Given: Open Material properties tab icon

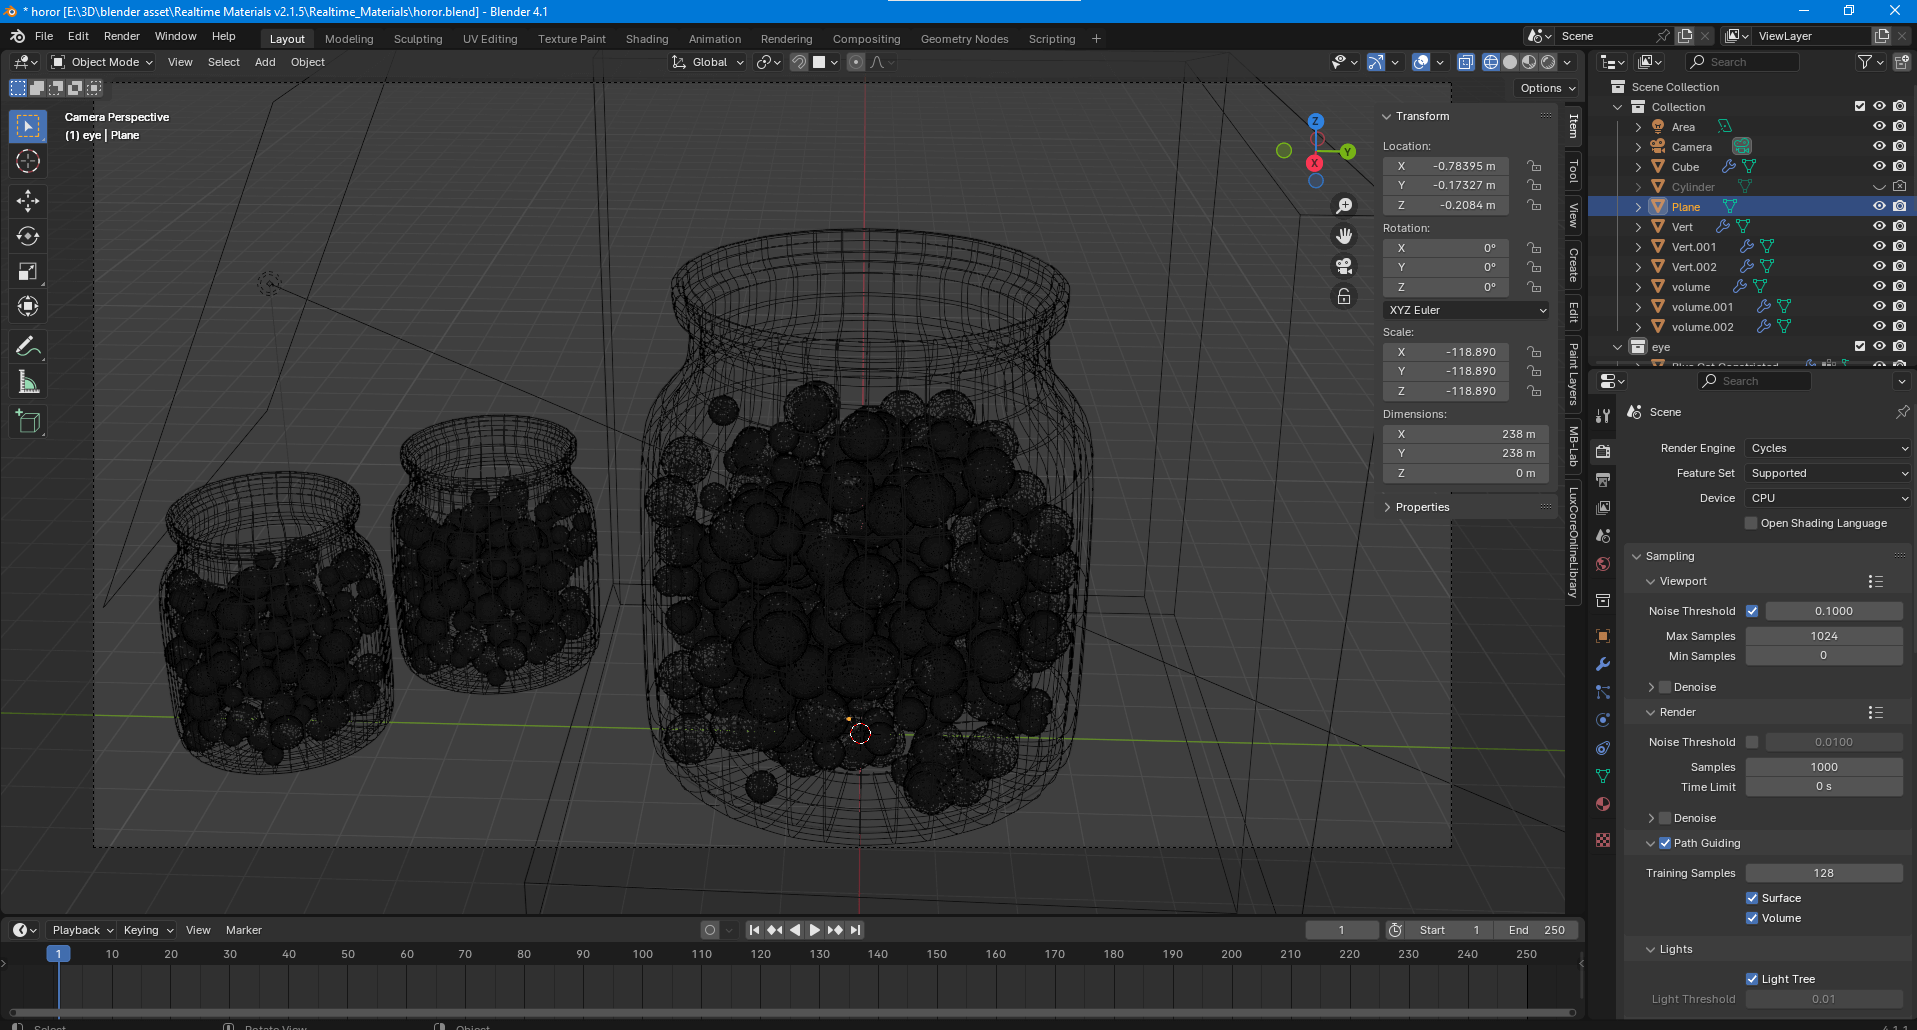Looking at the screenshot, I should point(1603,804).
